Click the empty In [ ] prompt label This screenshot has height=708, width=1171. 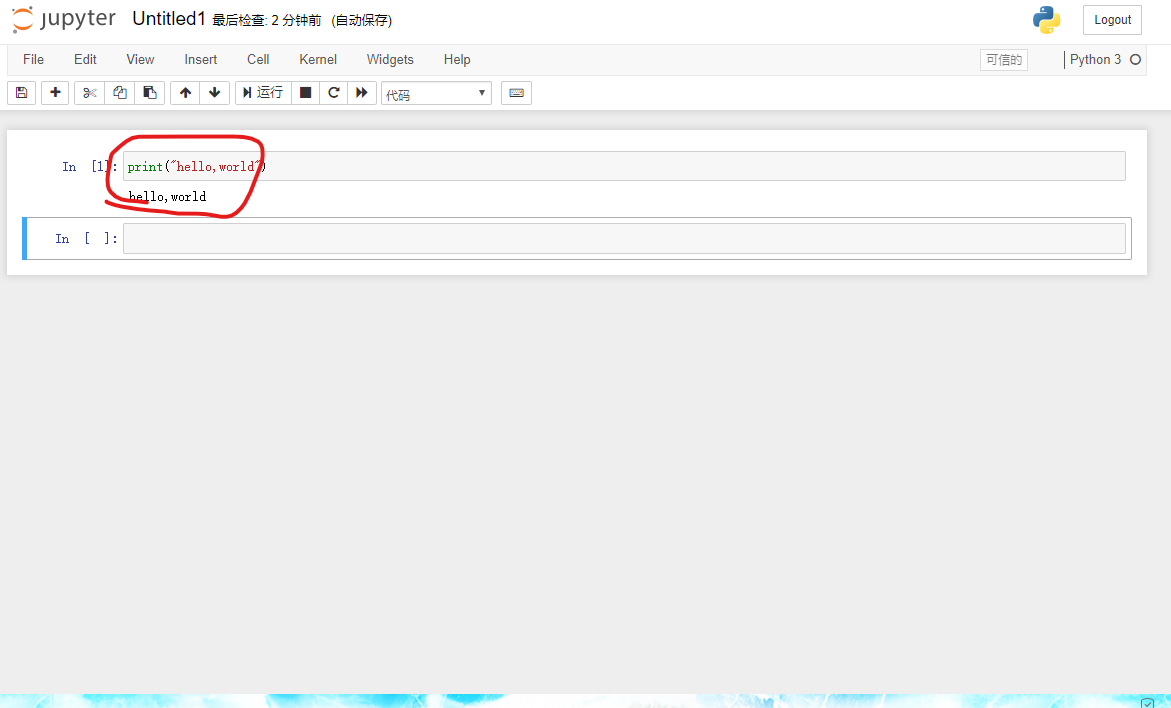[87, 238]
